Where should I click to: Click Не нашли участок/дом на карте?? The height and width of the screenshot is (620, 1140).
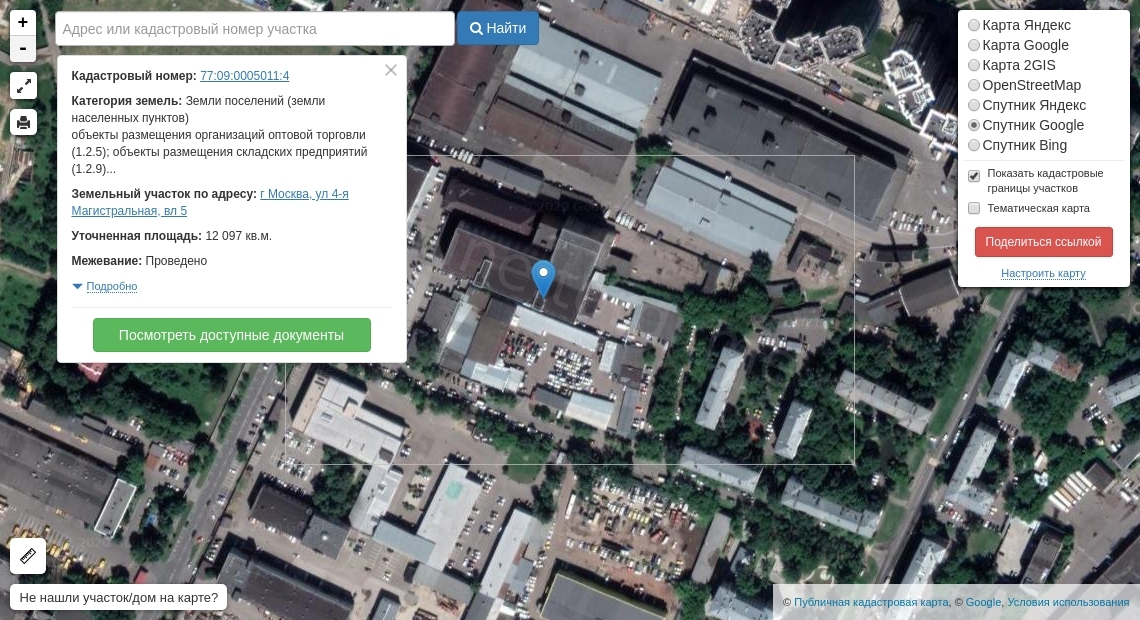(x=119, y=598)
